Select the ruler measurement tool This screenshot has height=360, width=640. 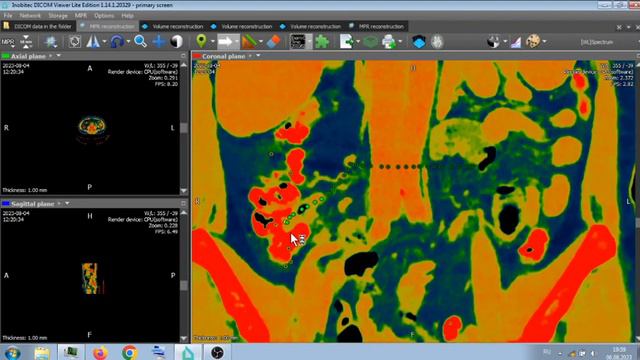249,42
